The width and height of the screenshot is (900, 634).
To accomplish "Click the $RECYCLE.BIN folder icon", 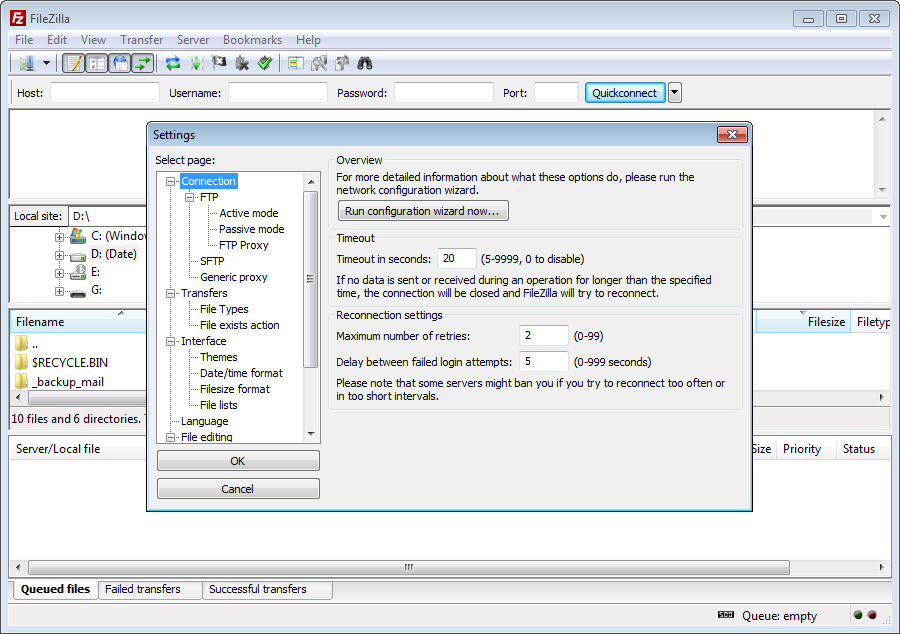I will [21, 362].
